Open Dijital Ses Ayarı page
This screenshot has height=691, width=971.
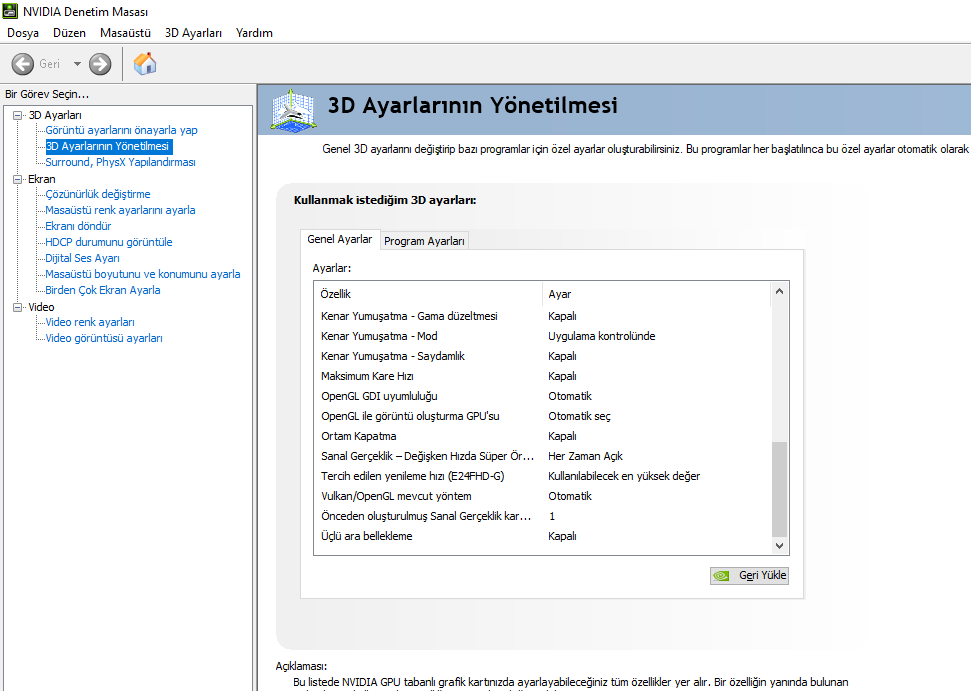coord(82,258)
